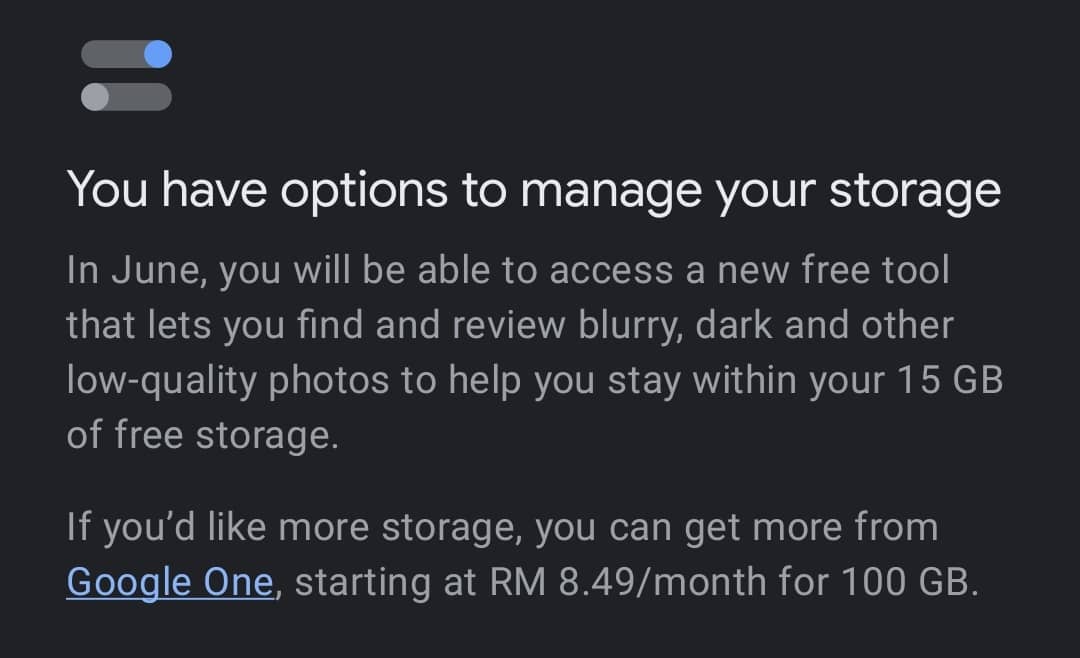
Task: Click the gray knob of the lower switch
Action: tap(95, 97)
